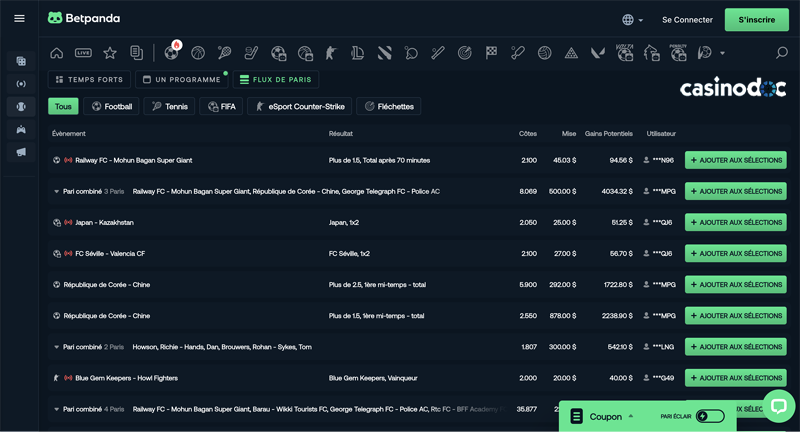
Task: Click the Gains Potentiels column header
Action: [609, 134]
